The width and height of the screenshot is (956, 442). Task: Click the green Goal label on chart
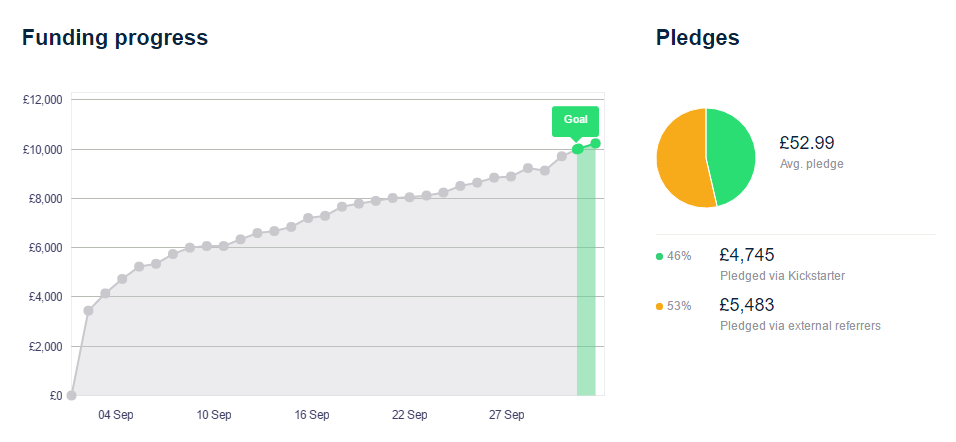[575, 120]
